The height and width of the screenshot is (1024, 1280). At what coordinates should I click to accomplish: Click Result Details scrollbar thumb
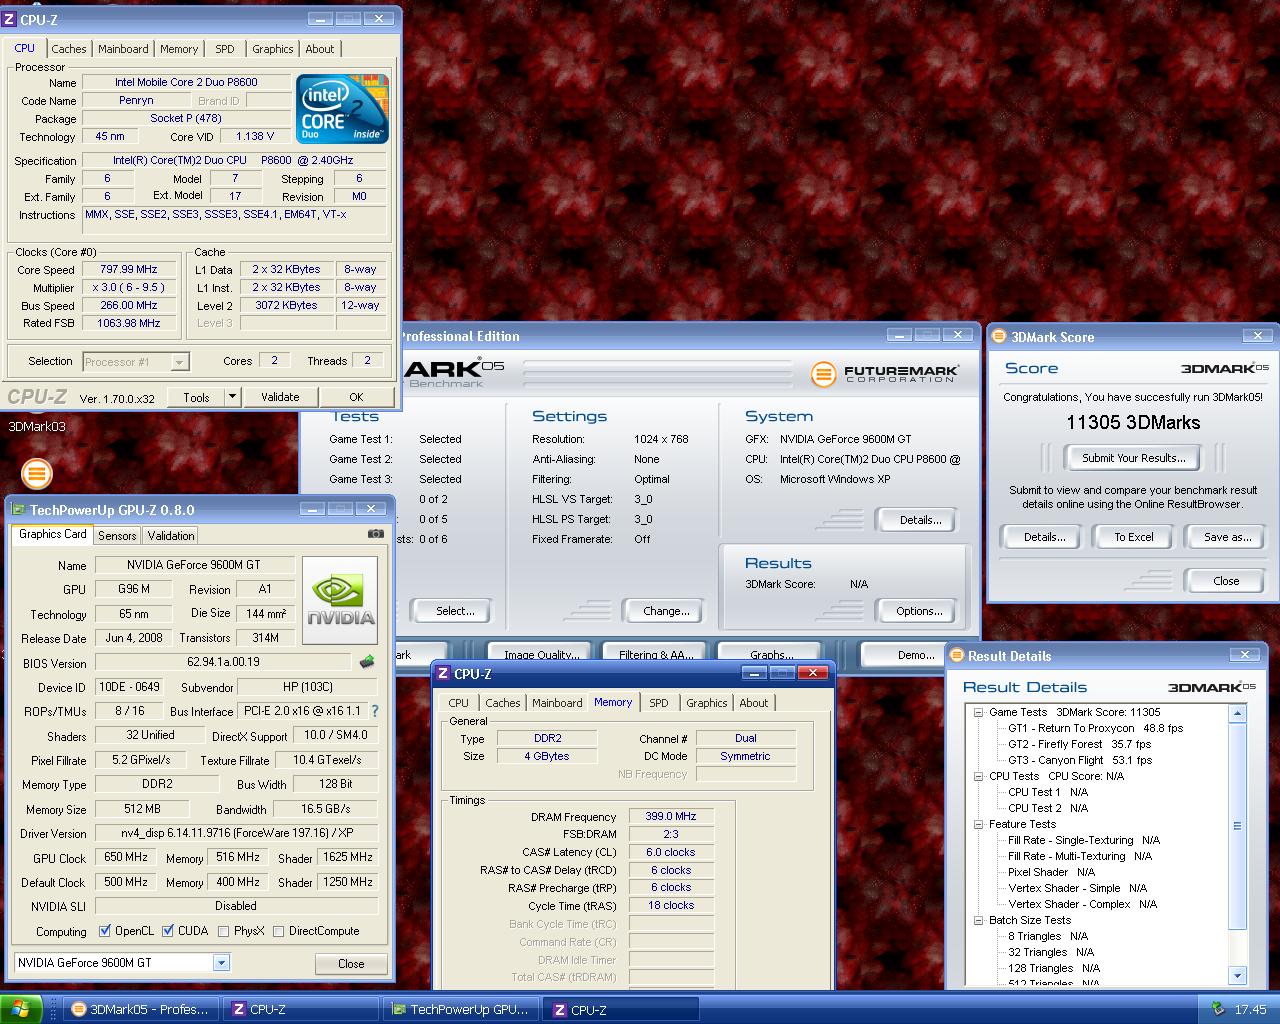point(1238,825)
